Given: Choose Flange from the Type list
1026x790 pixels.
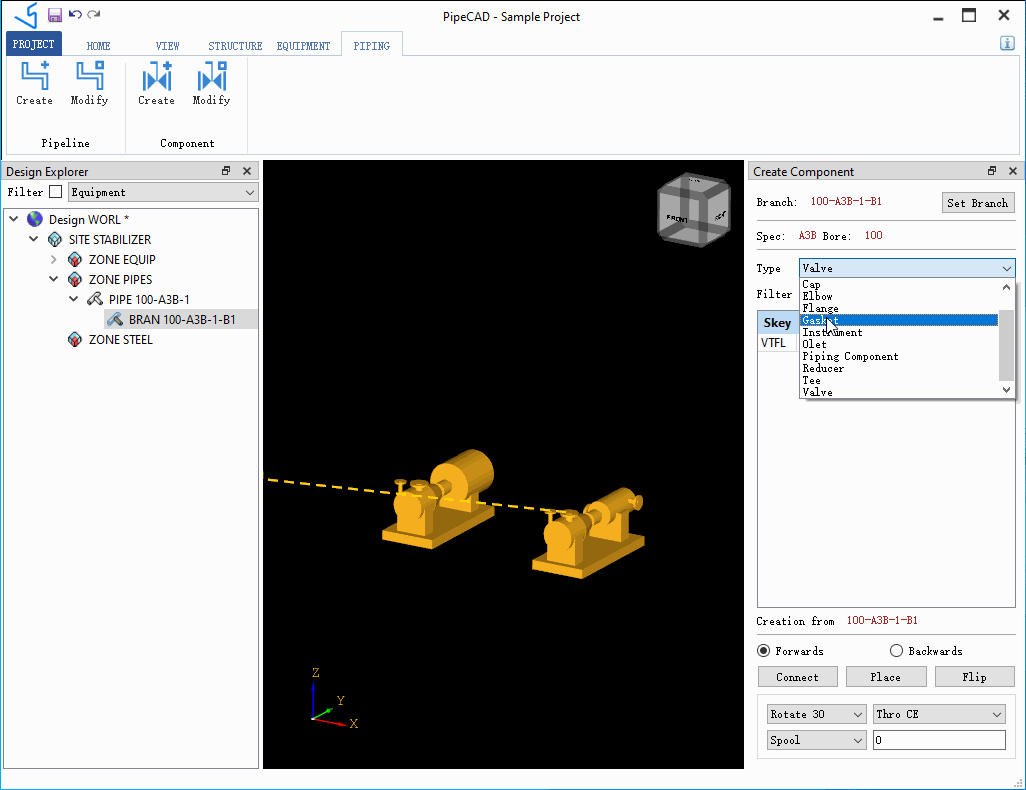Looking at the screenshot, I should click(x=899, y=308).
